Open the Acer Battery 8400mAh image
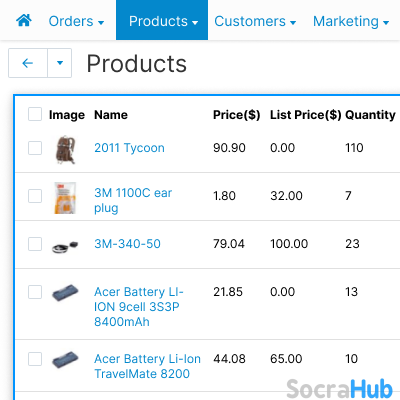Screen dimensions: 400x400 click(65, 293)
